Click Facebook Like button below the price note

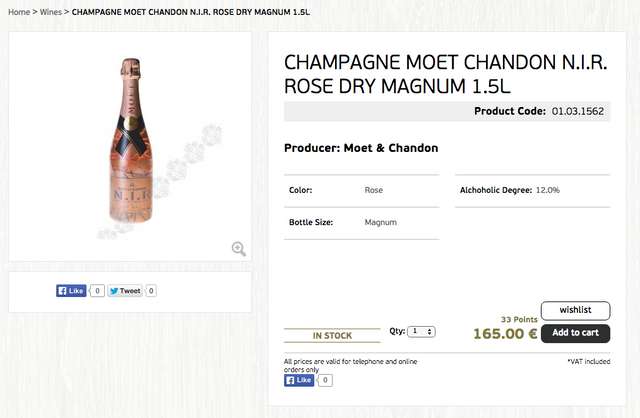point(299,380)
